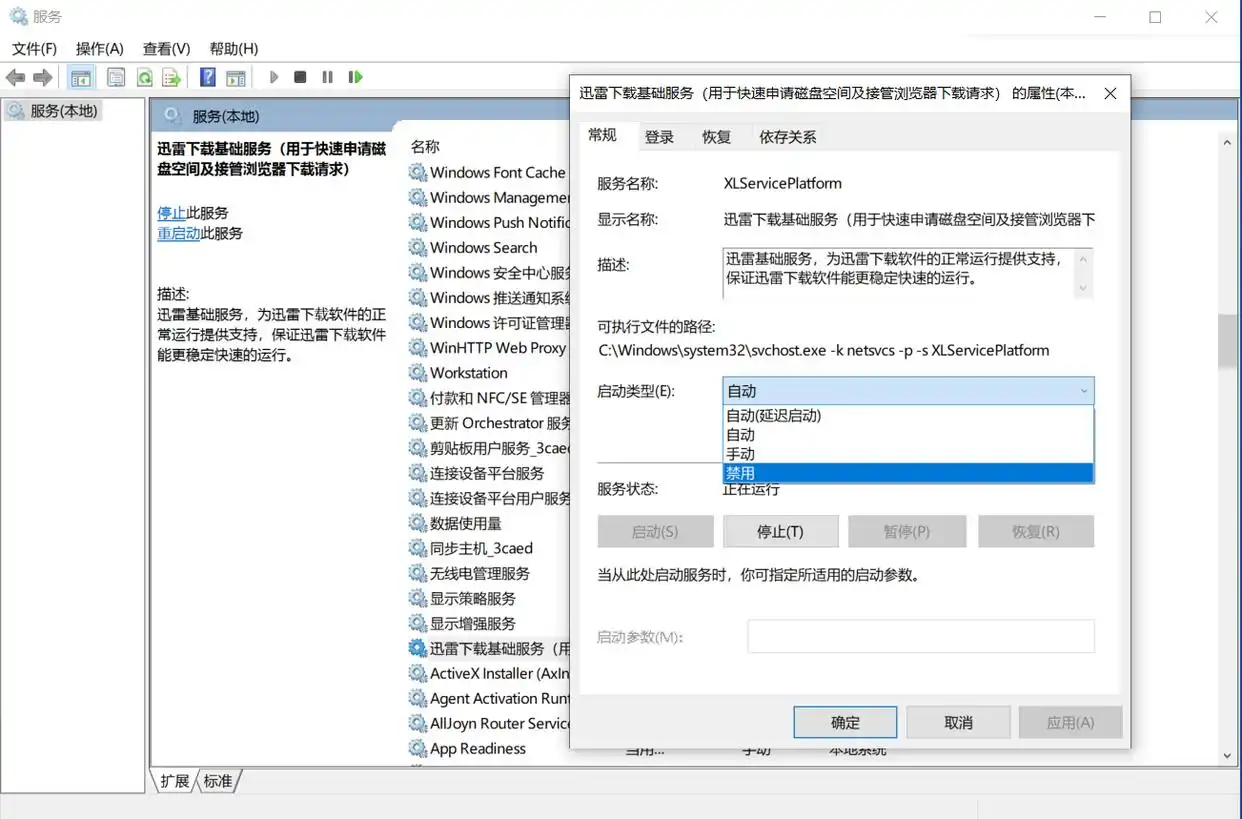Click the Properties toolbar icon
Image resolution: width=1242 pixels, height=819 pixels.
tap(115, 77)
